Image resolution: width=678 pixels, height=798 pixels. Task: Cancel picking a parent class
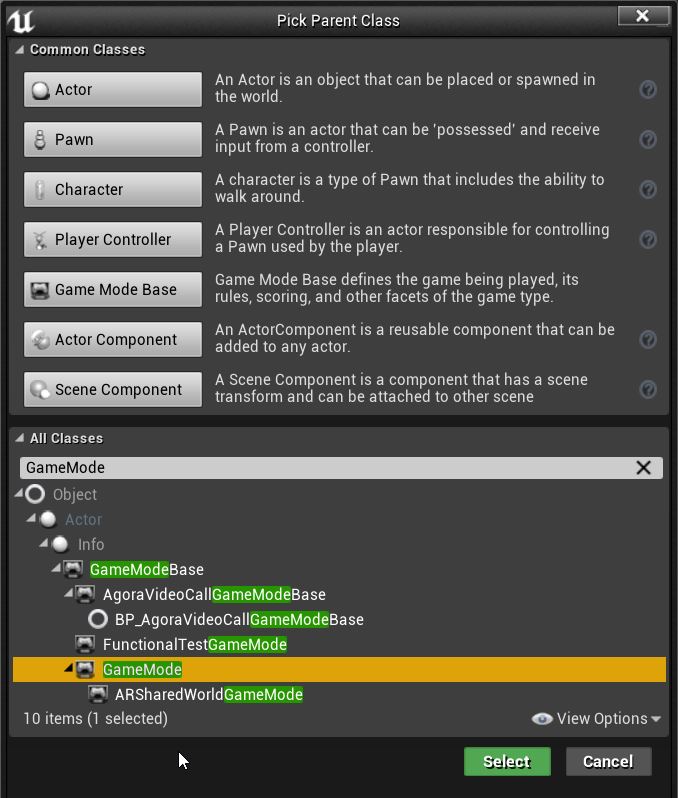pos(609,761)
